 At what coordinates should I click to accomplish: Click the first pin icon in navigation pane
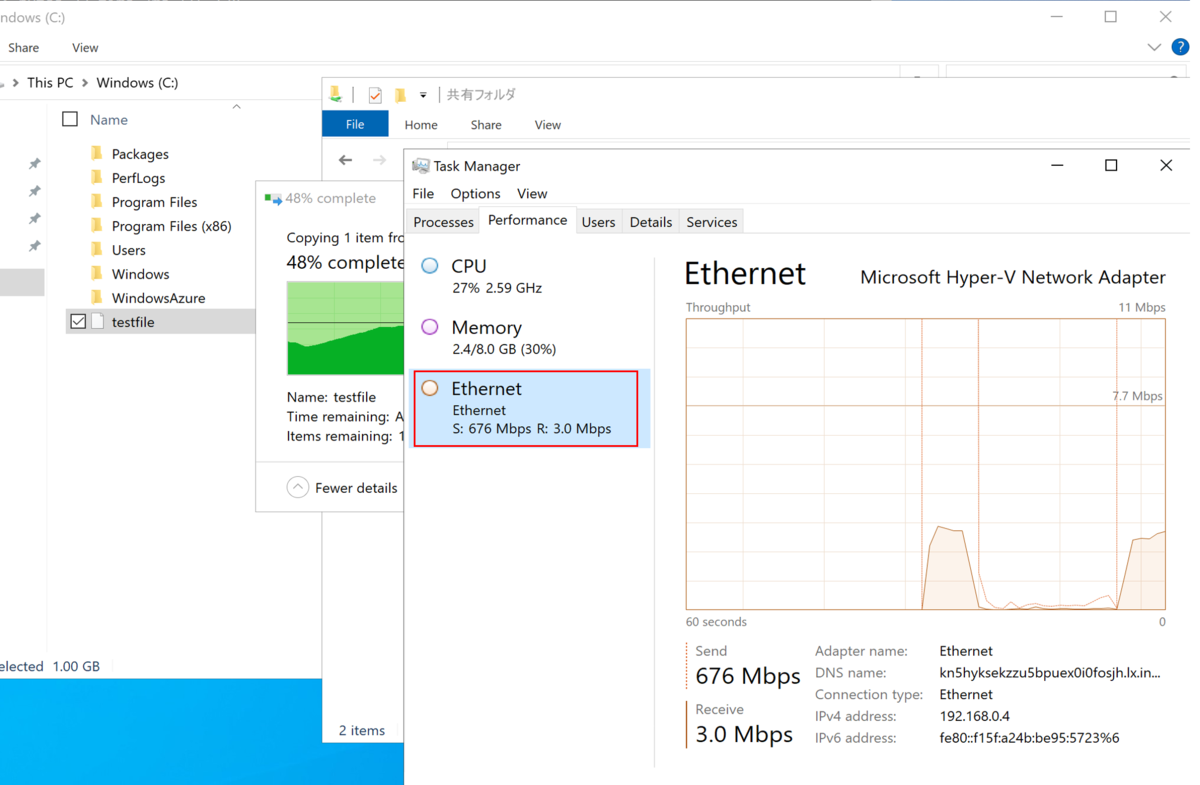tap(34, 163)
